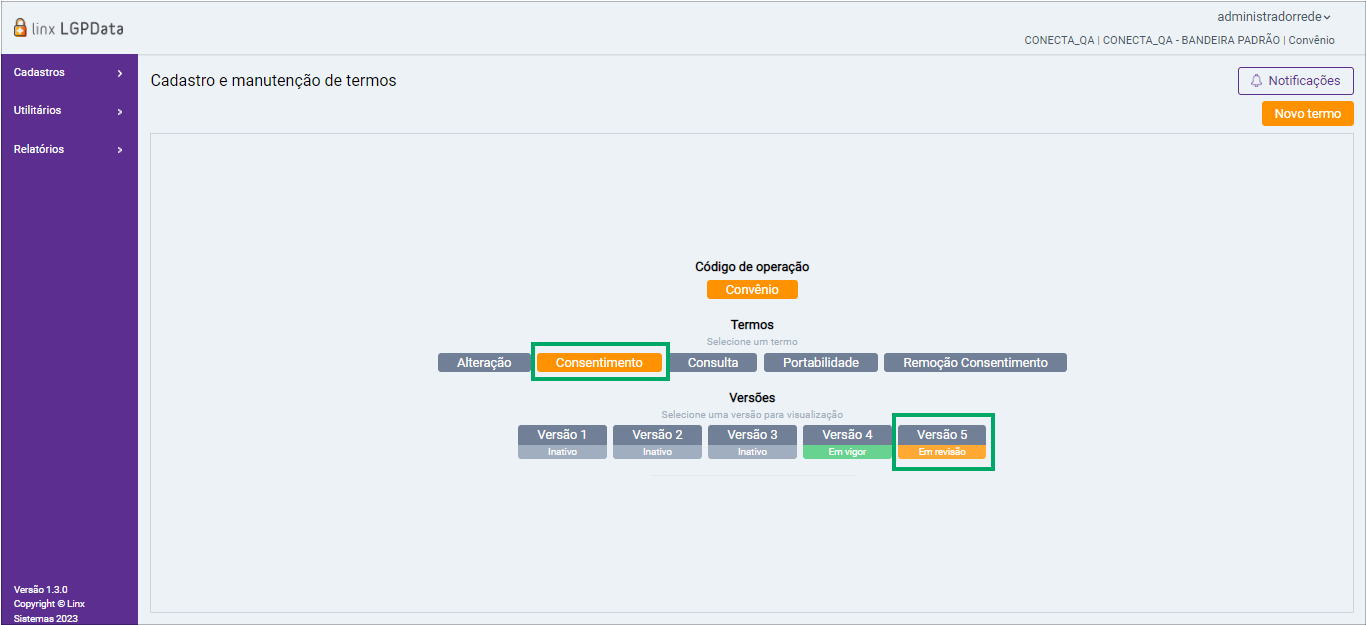
Task: Select the Consentimento term tab
Action: coord(599,363)
